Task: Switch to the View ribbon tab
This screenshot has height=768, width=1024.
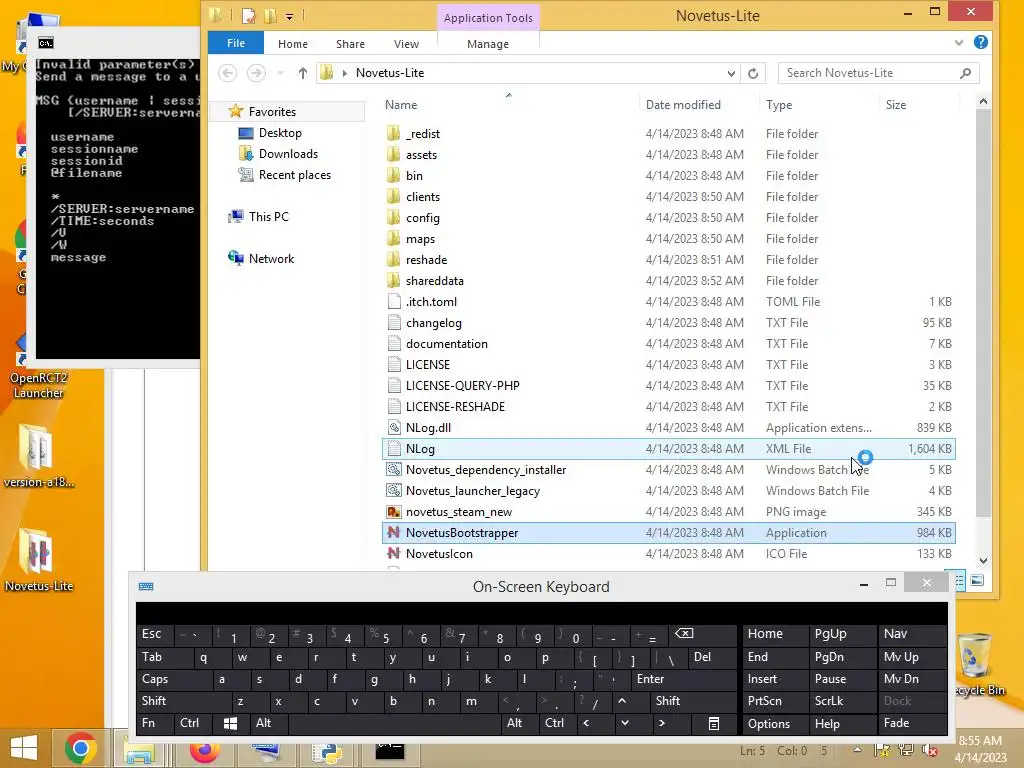Action: [406, 44]
